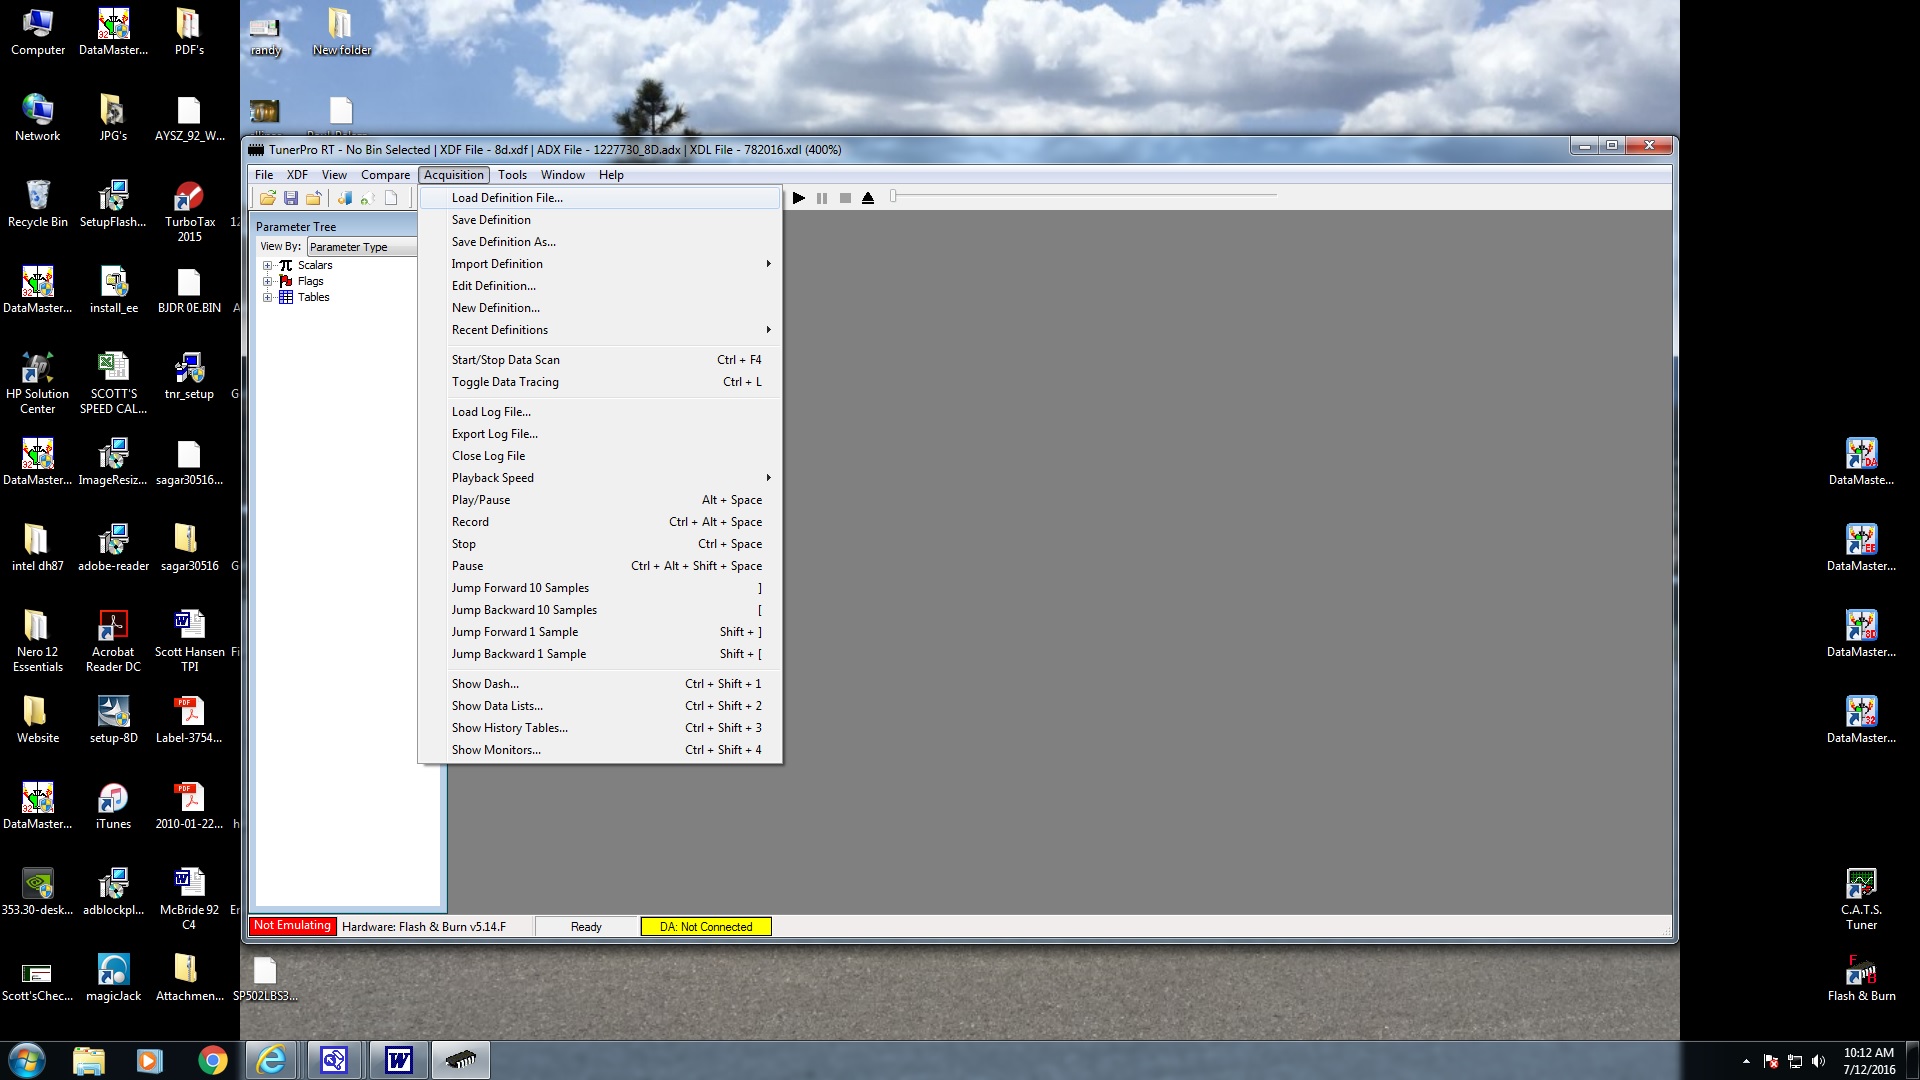Choose Toggle Data Tracing
This screenshot has width=1920, height=1080.
click(600, 382)
